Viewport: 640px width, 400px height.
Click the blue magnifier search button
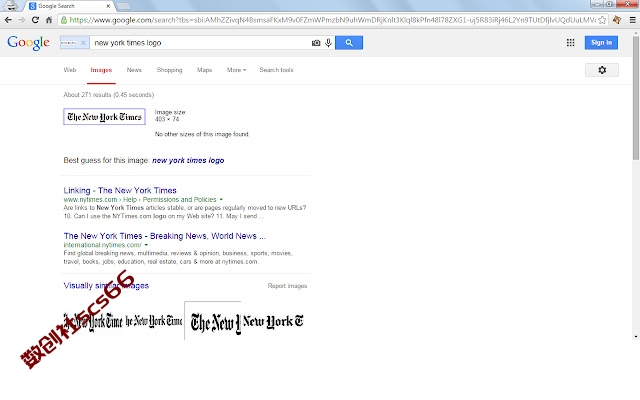pyautogui.click(x=349, y=42)
